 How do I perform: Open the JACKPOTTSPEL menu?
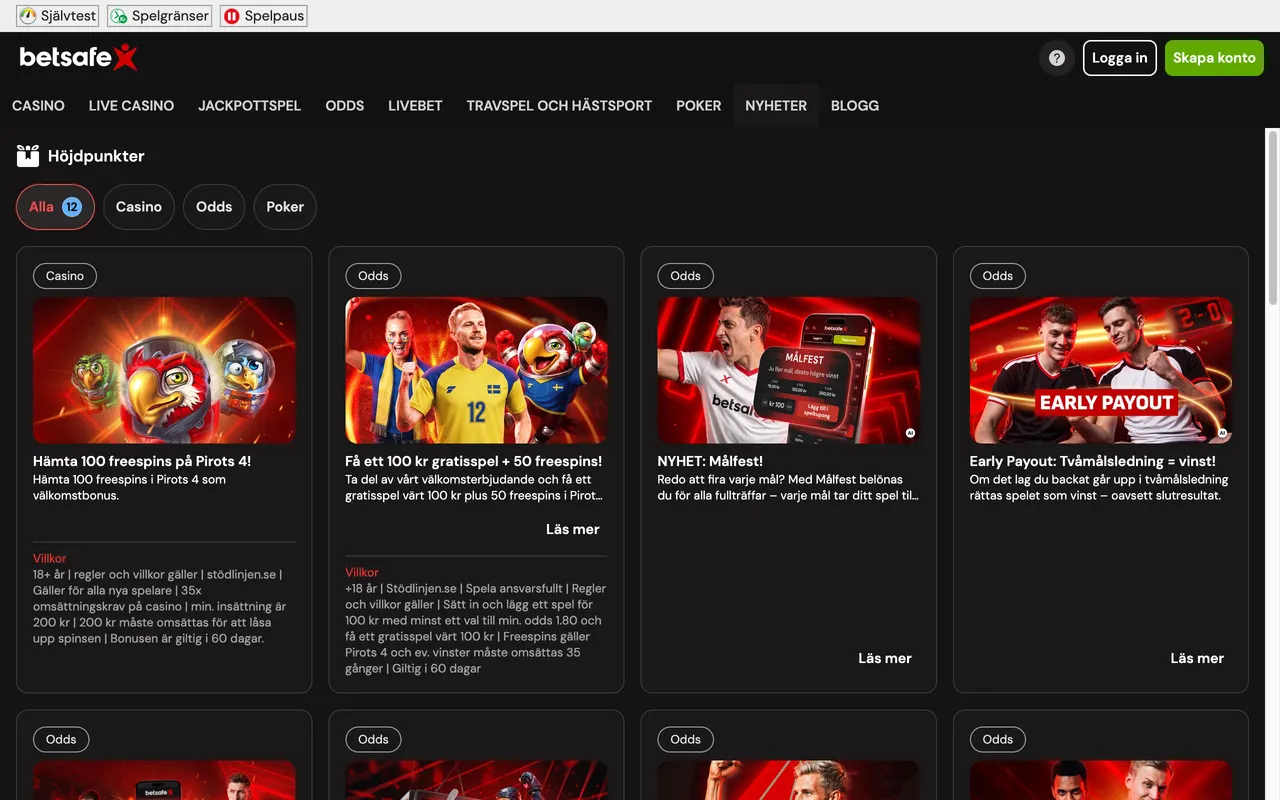250,106
